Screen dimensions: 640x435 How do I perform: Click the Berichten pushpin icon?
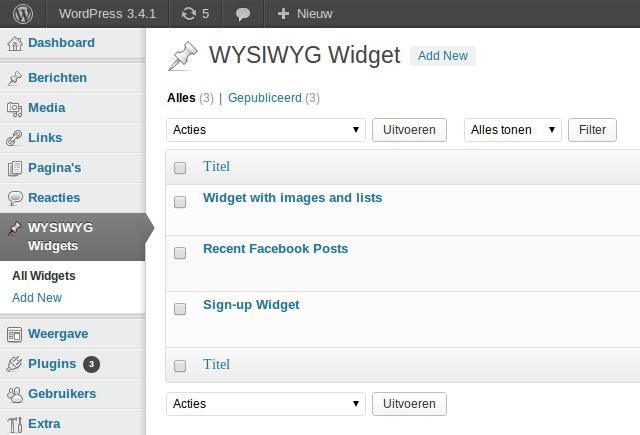coord(15,78)
